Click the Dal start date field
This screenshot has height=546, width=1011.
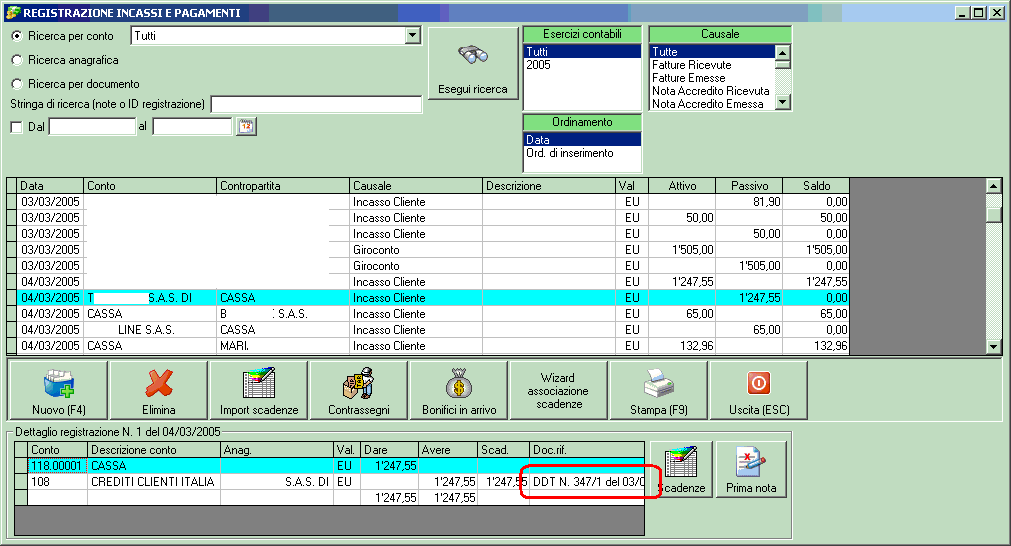coord(92,127)
